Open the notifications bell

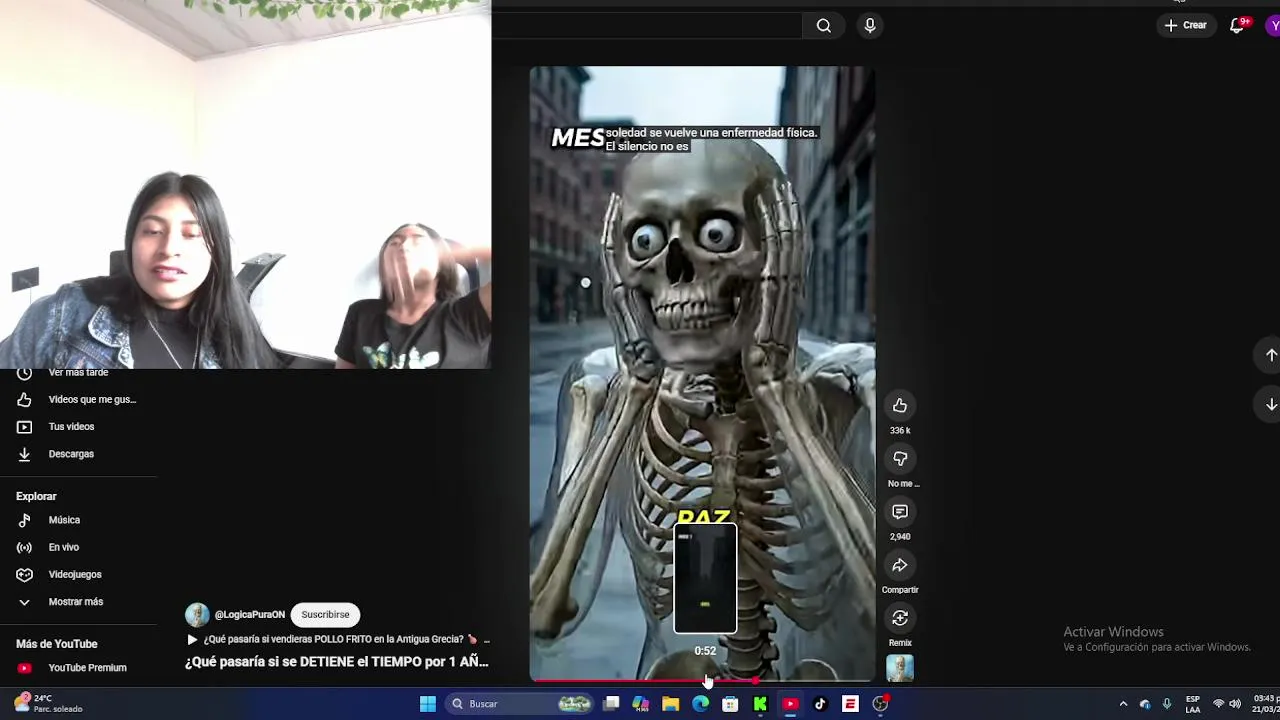point(1237,26)
